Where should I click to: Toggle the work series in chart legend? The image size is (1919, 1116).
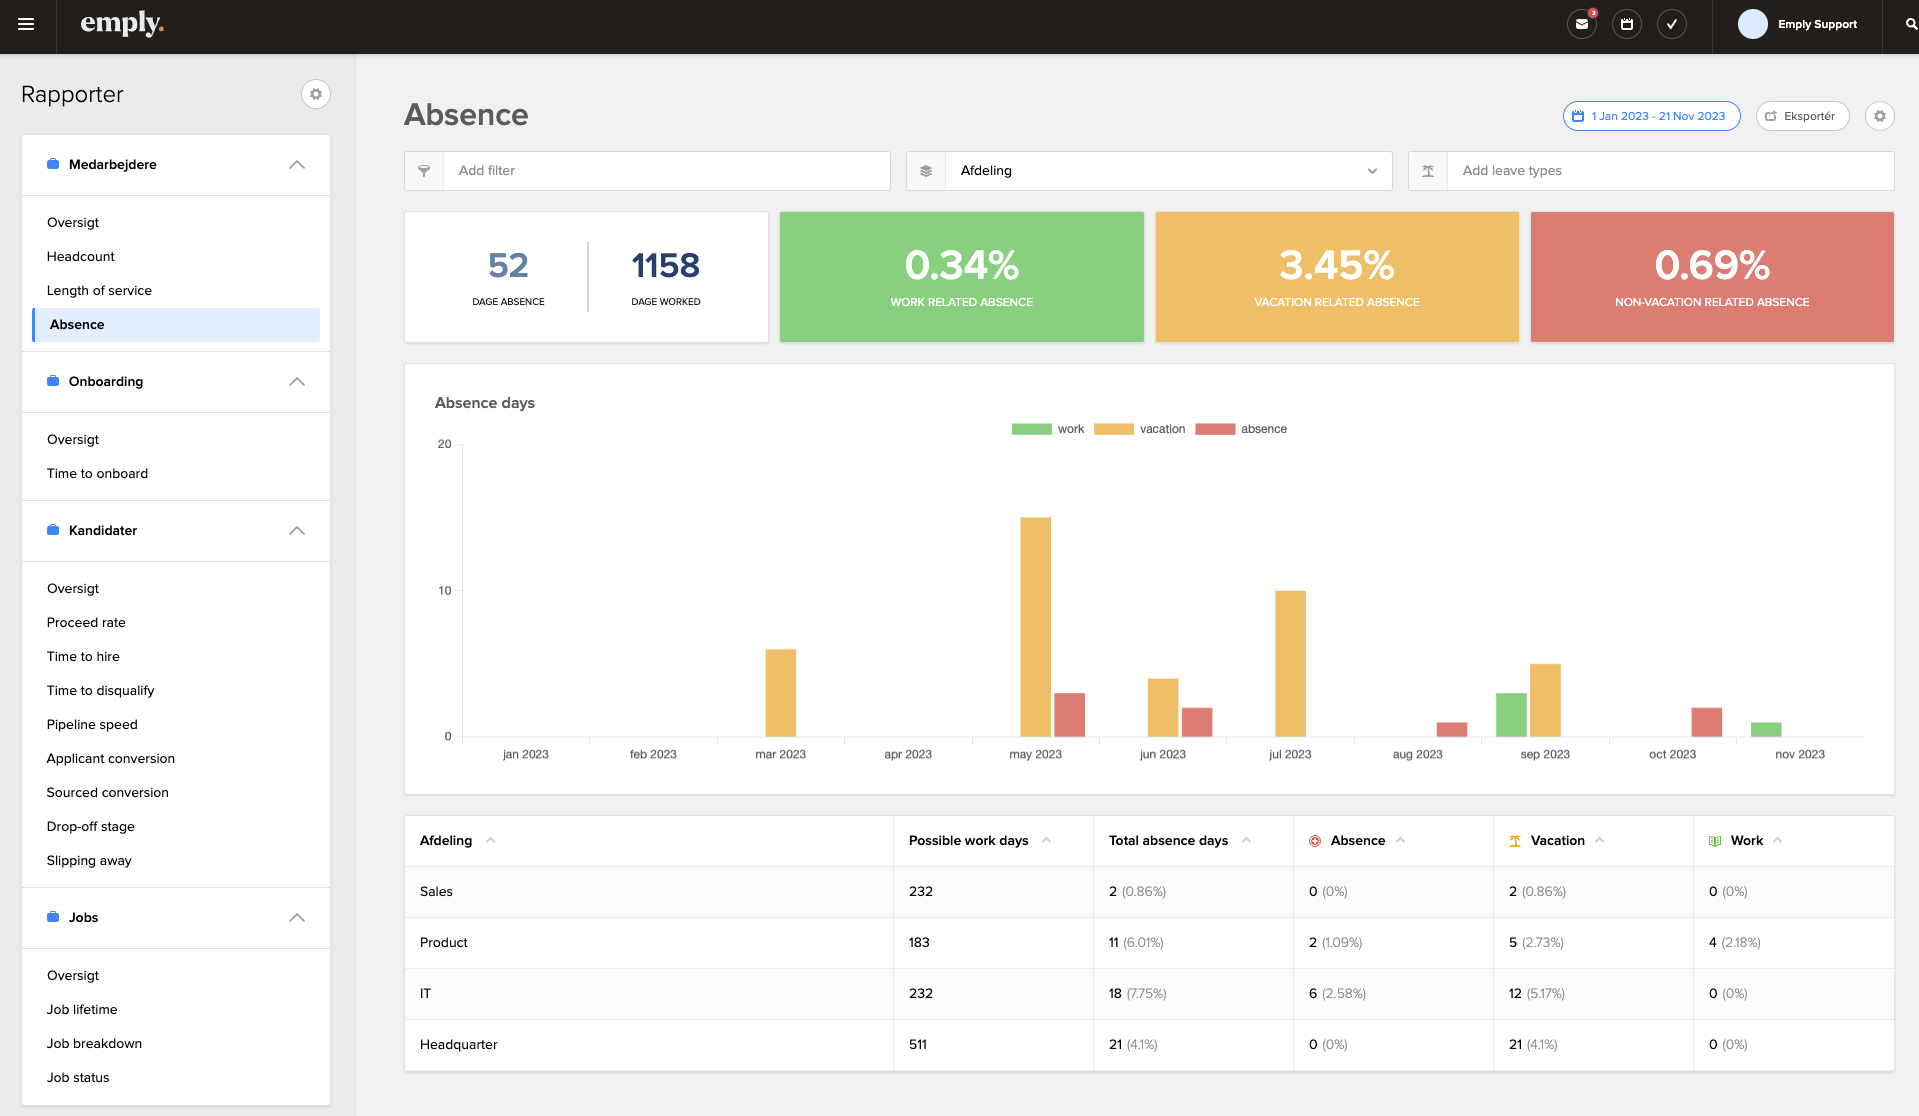[x=1047, y=429]
